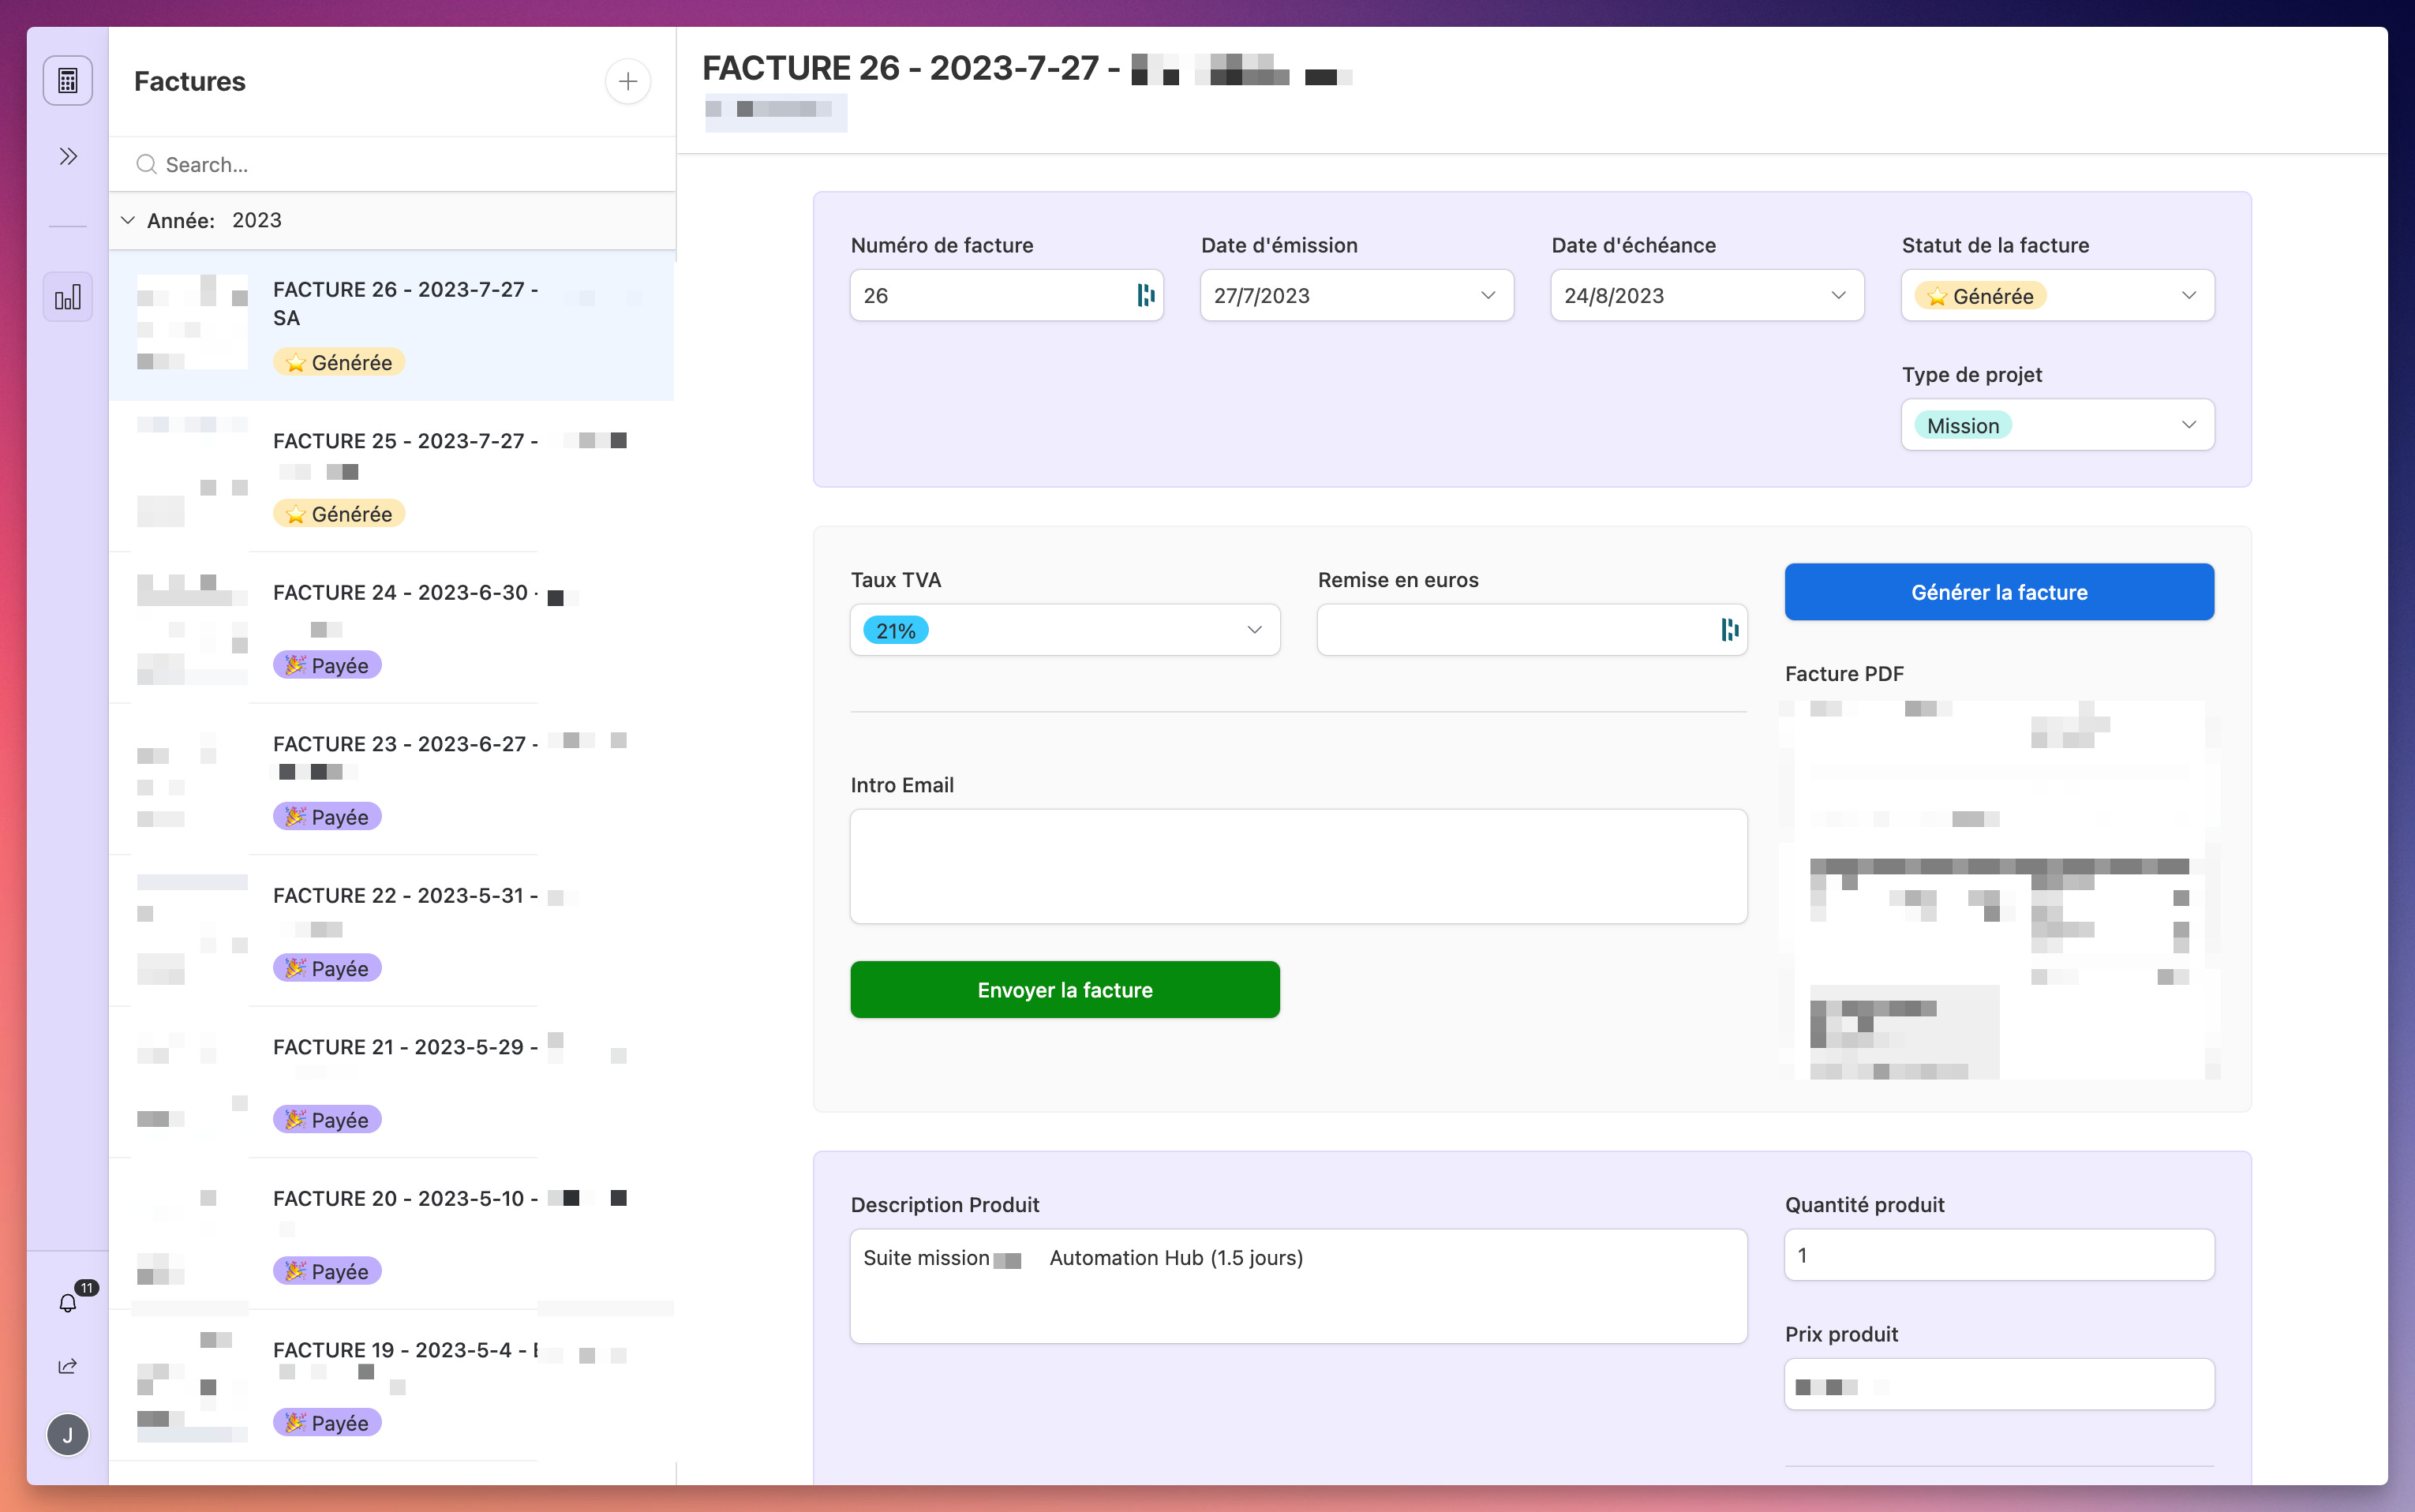Open Statut de la facture dropdown
This screenshot has width=2415, height=1512.
point(2057,295)
